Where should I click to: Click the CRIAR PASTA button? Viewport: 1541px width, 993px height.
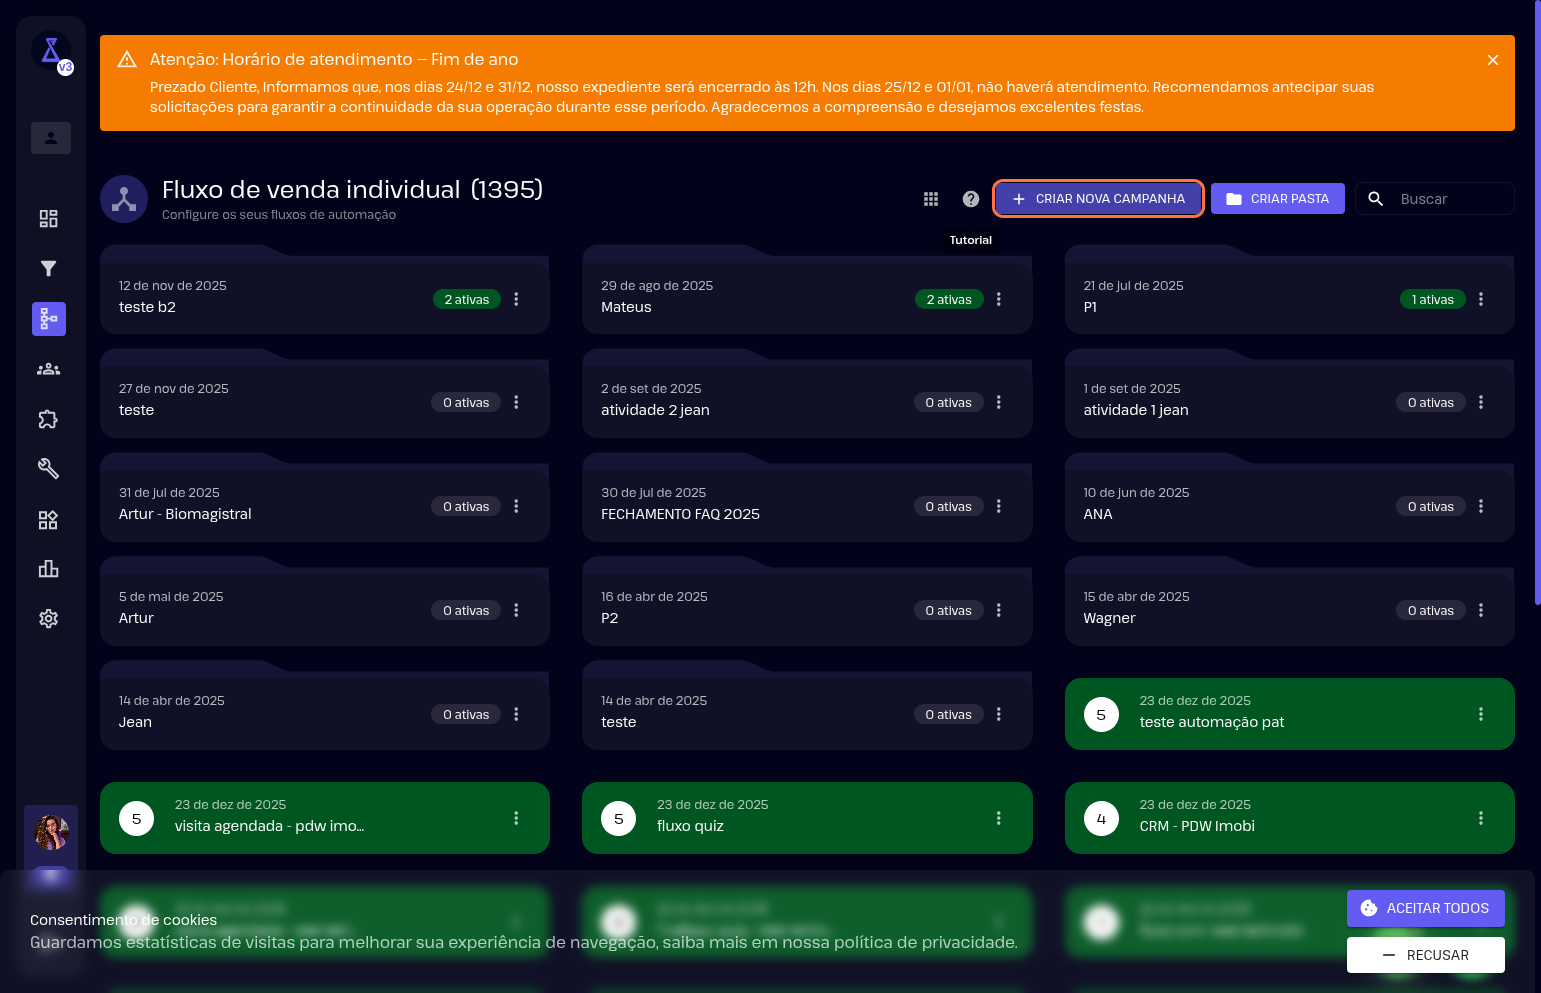(x=1277, y=199)
